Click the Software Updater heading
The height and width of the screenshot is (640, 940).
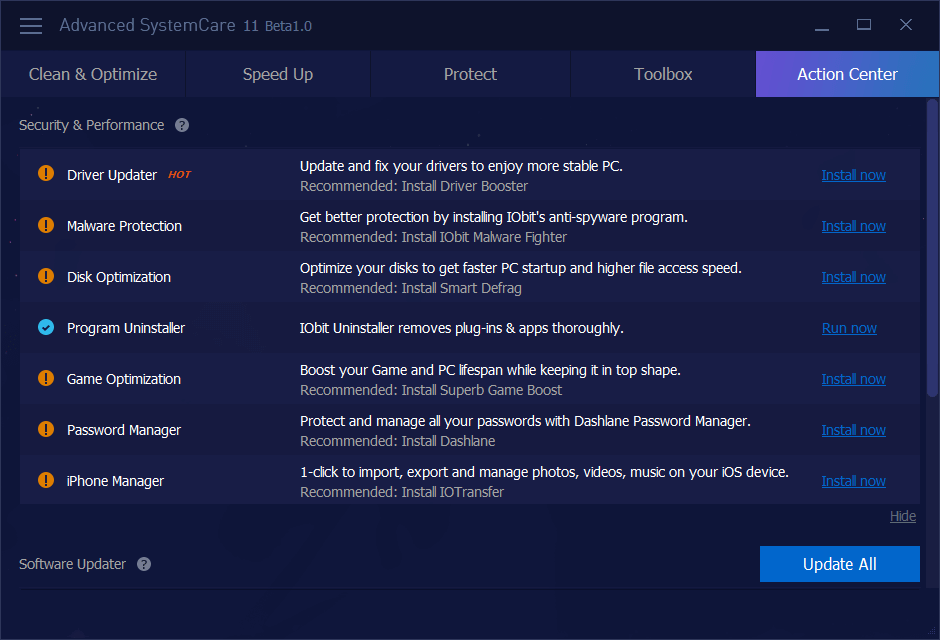point(72,564)
